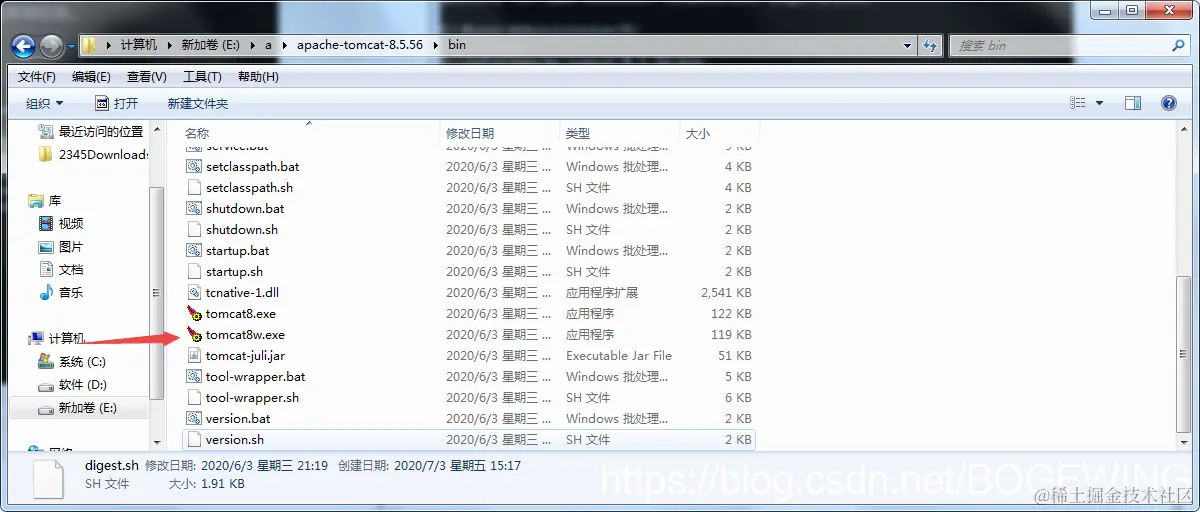The width and height of the screenshot is (1200, 512).
Task: Select the tomcat8.exe feather icon
Action: pos(194,314)
